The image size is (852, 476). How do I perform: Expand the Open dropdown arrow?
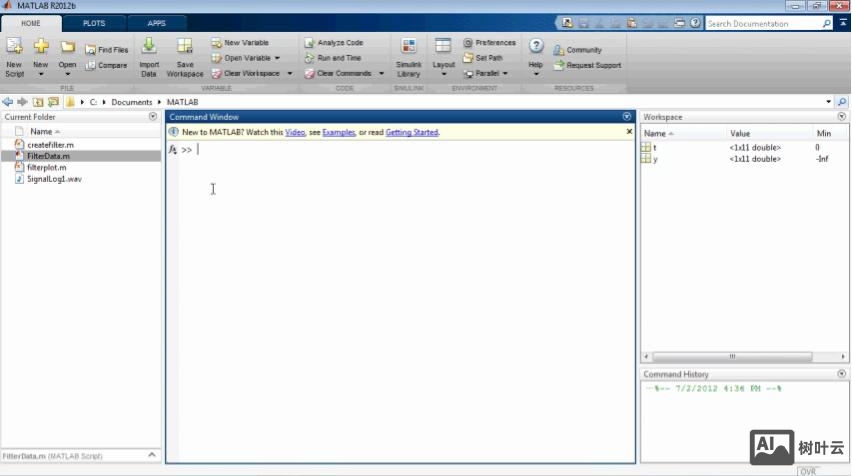(67, 74)
